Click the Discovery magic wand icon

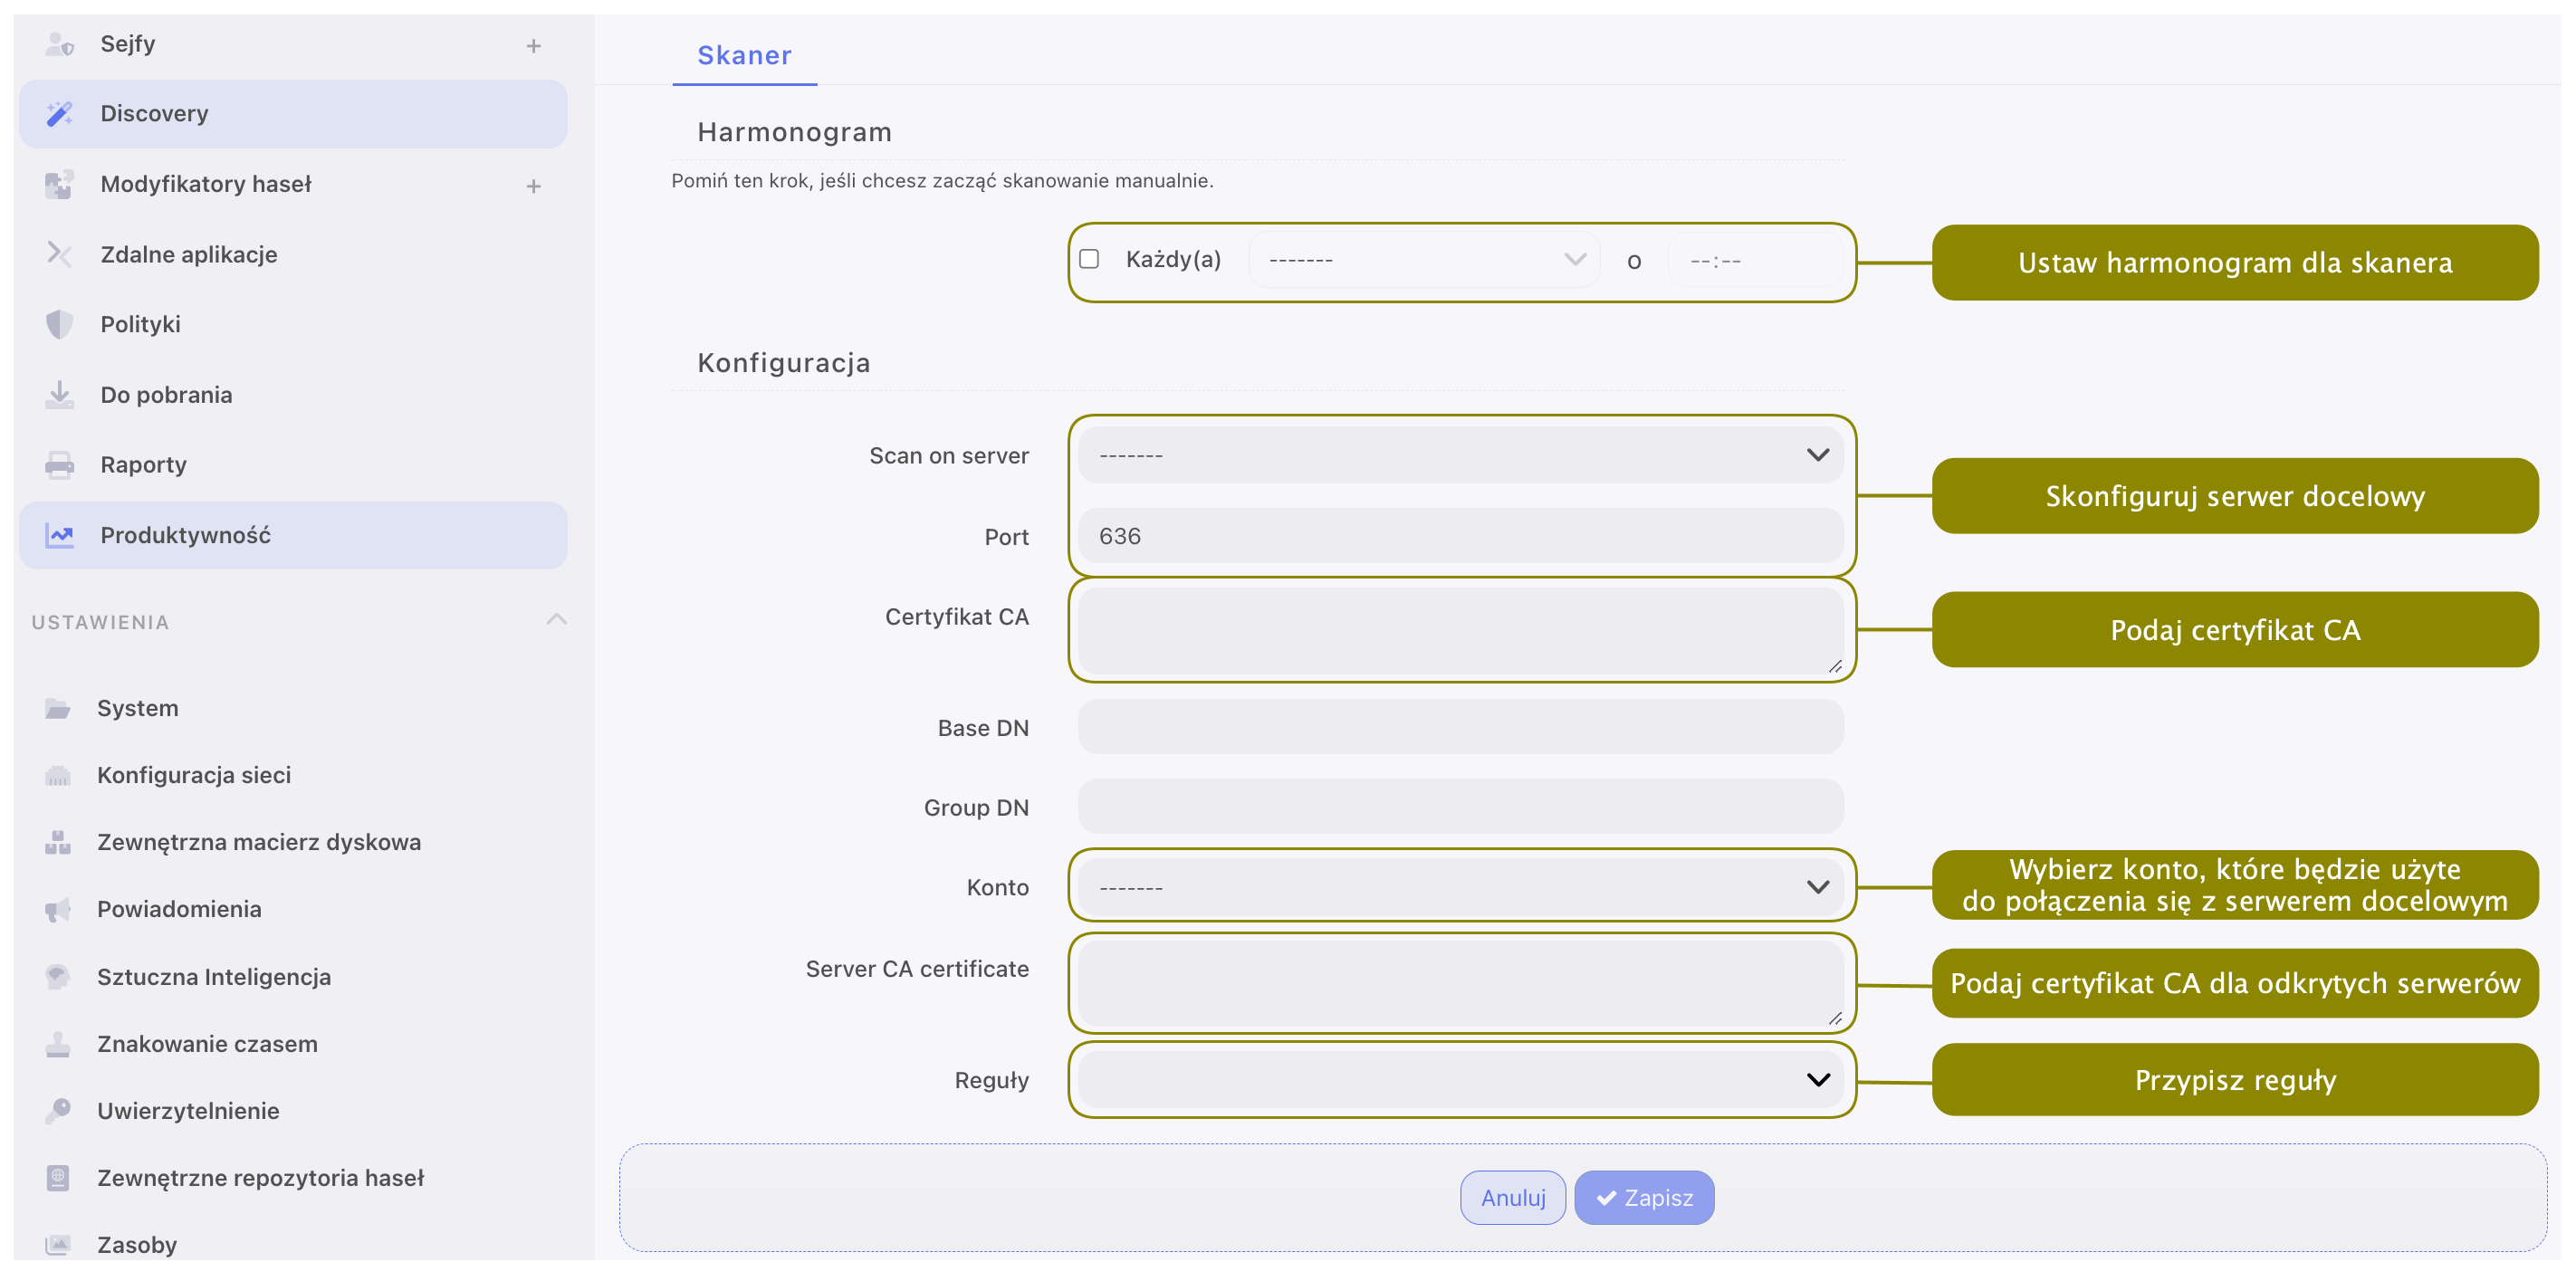59,114
